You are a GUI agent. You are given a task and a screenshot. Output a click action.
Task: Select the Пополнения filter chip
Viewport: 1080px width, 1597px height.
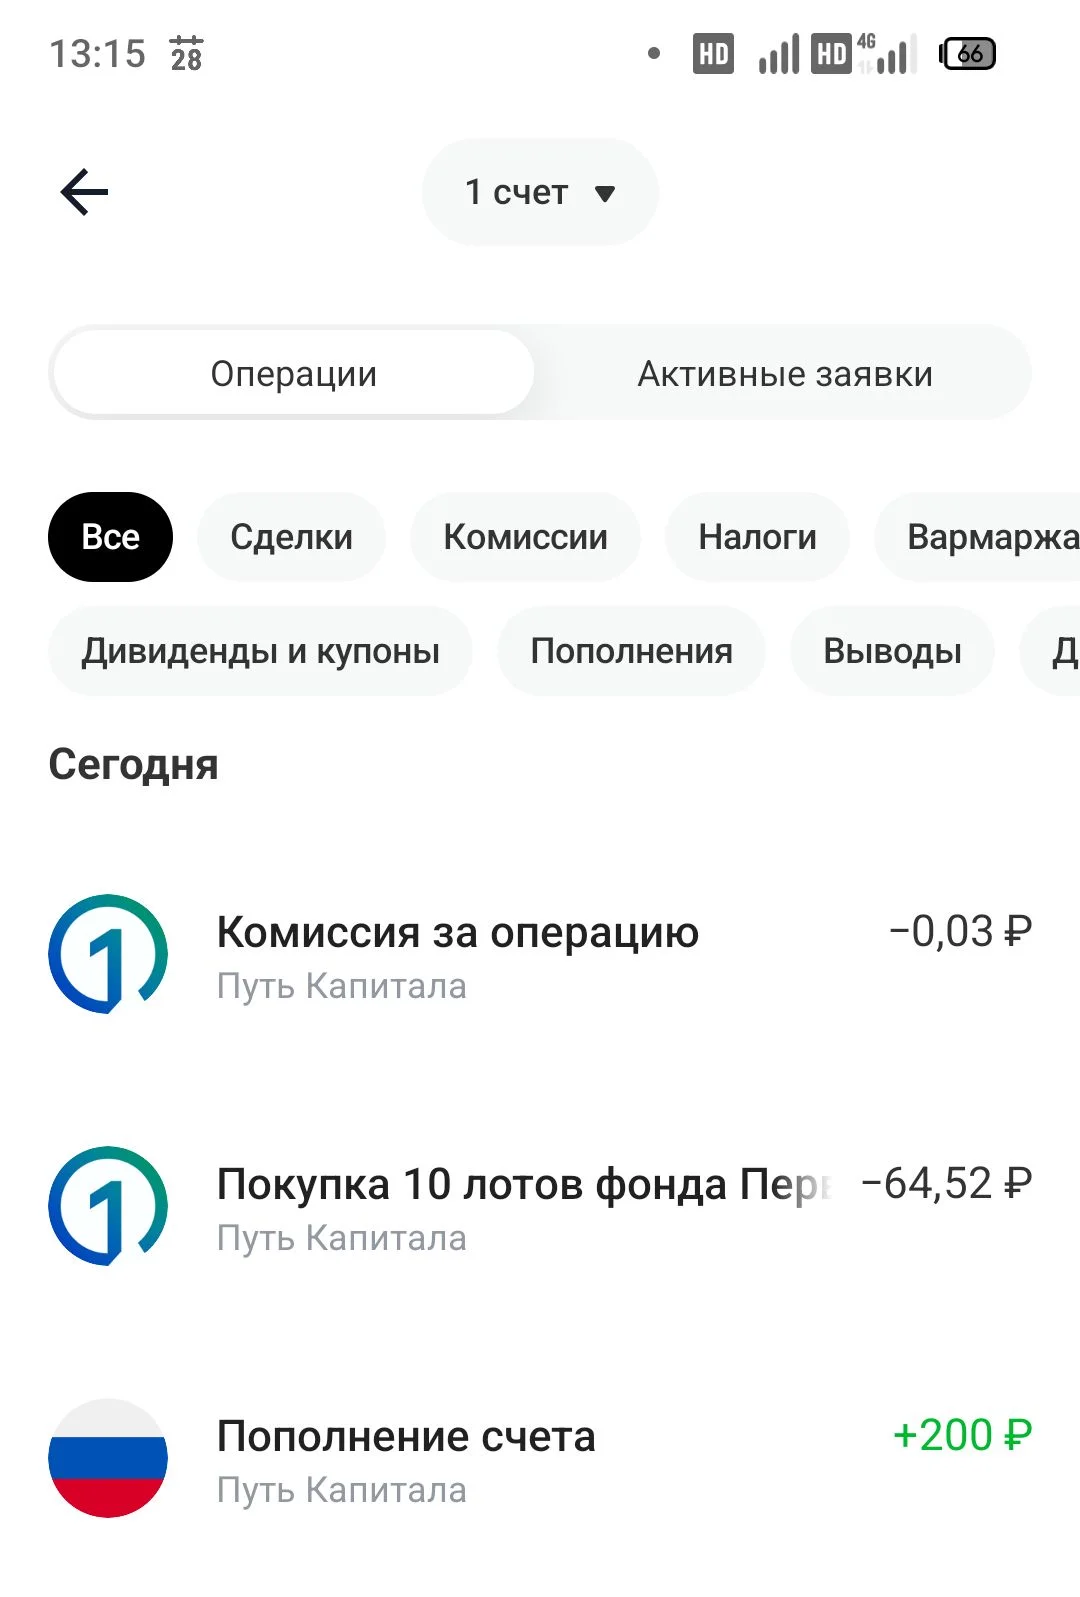tap(631, 651)
